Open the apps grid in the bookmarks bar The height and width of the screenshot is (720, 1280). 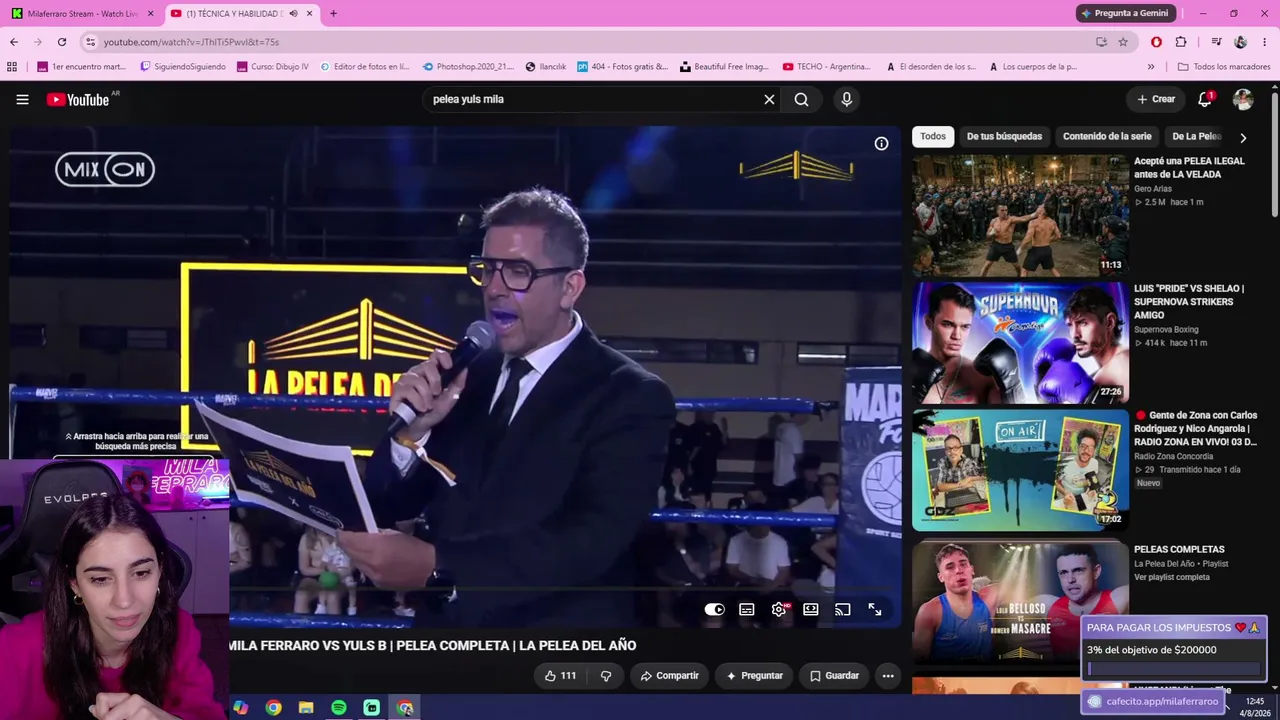point(12,67)
